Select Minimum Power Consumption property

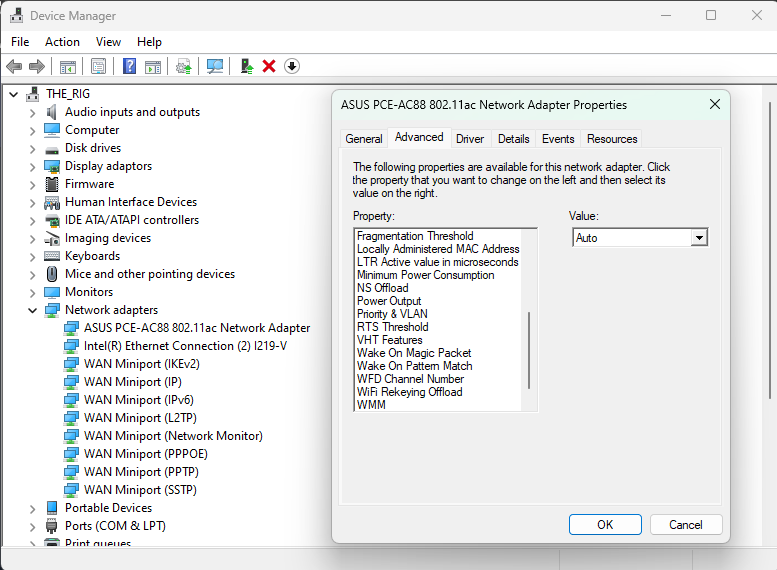tap(426, 275)
